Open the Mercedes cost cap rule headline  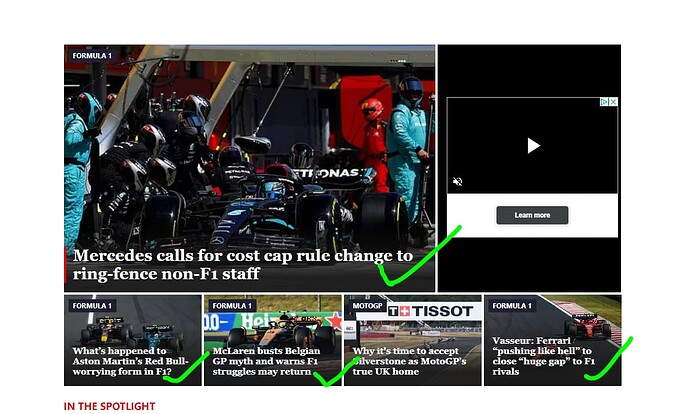pyautogui.click(x=243, y=265)
